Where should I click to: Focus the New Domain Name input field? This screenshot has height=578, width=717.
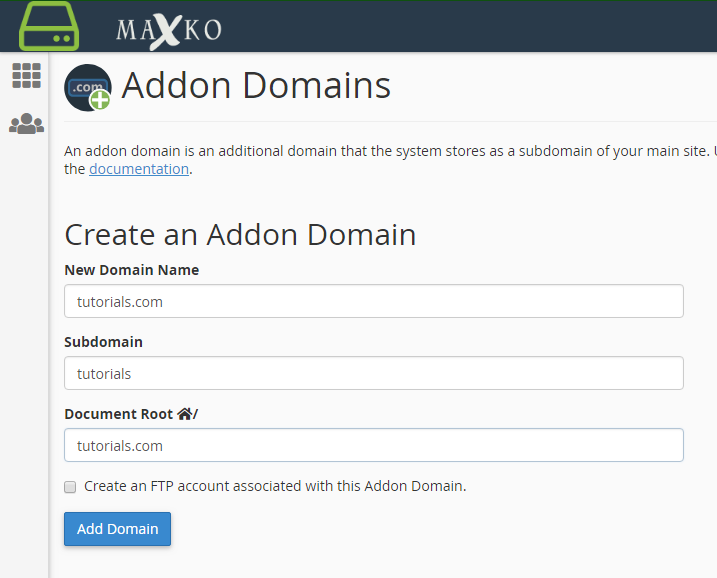click(x=373, y=301)
